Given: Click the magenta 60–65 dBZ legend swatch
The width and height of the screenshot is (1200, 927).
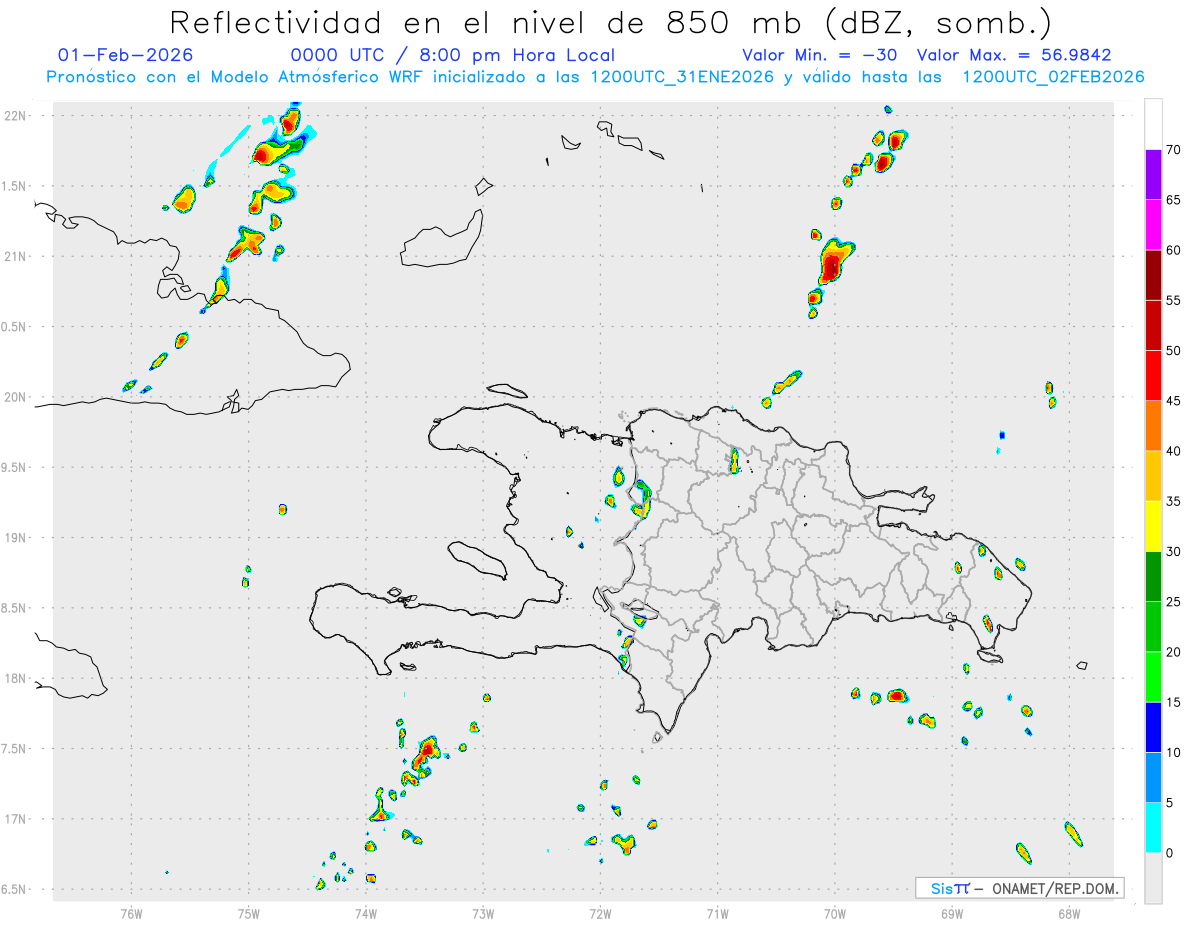Looking at the screenshot, I should [x=1153, y=225].
